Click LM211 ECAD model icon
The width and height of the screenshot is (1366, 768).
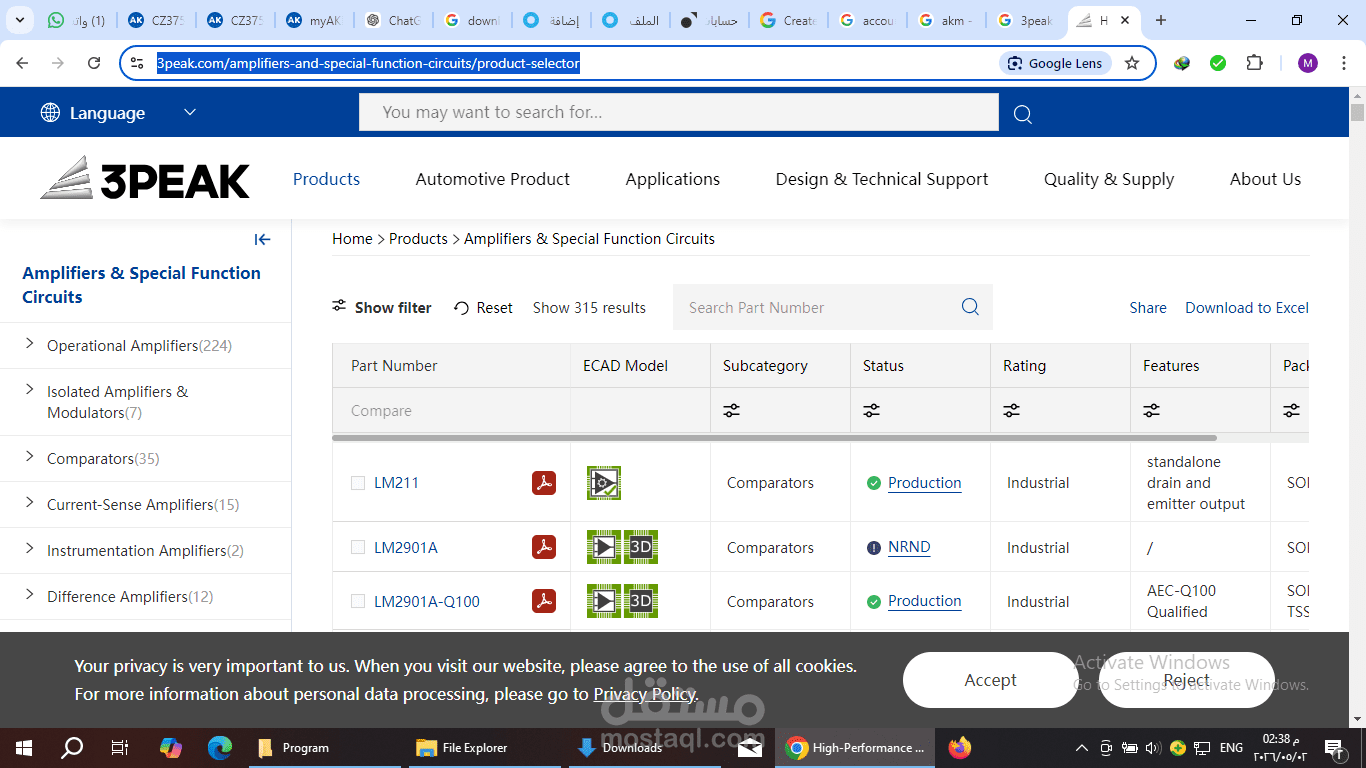coord(604,483)
